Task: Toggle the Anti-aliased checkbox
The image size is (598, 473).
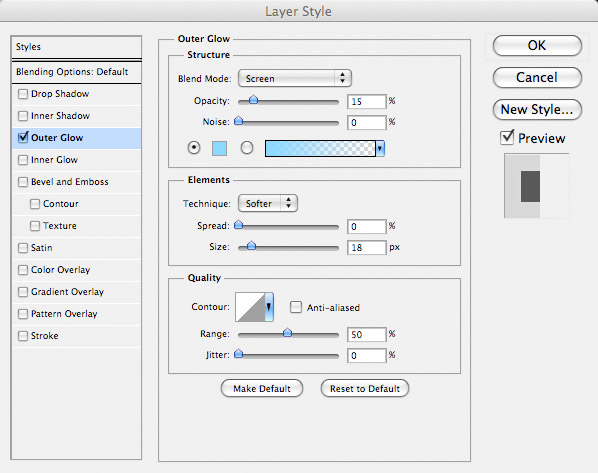Action: [x=296, y=307]
